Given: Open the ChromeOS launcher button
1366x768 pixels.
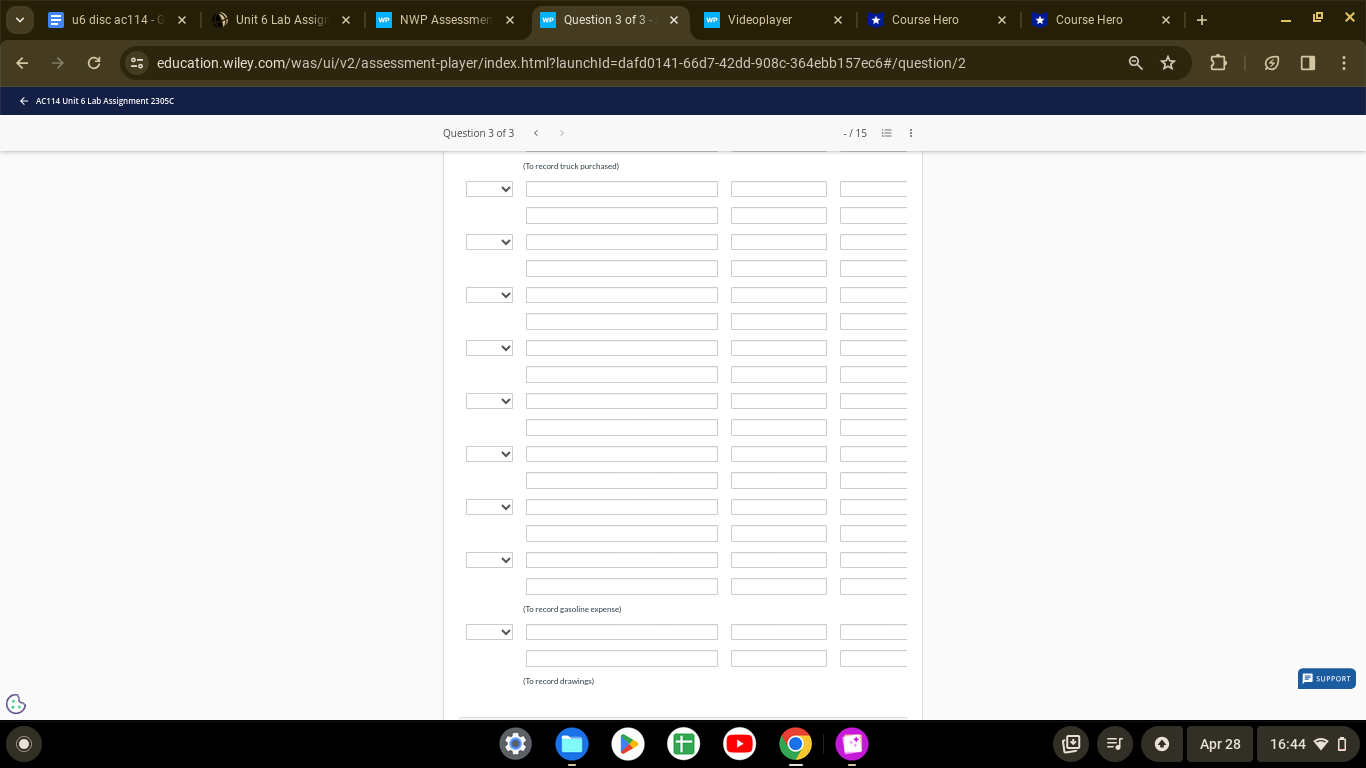Looking at the screenshot, I should click(24, 744).
